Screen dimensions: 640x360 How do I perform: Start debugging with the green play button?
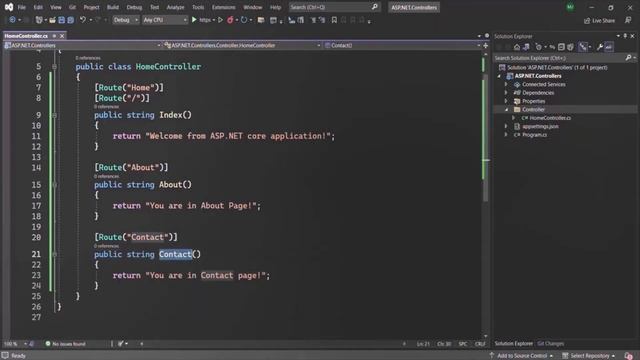click(194, 20)
